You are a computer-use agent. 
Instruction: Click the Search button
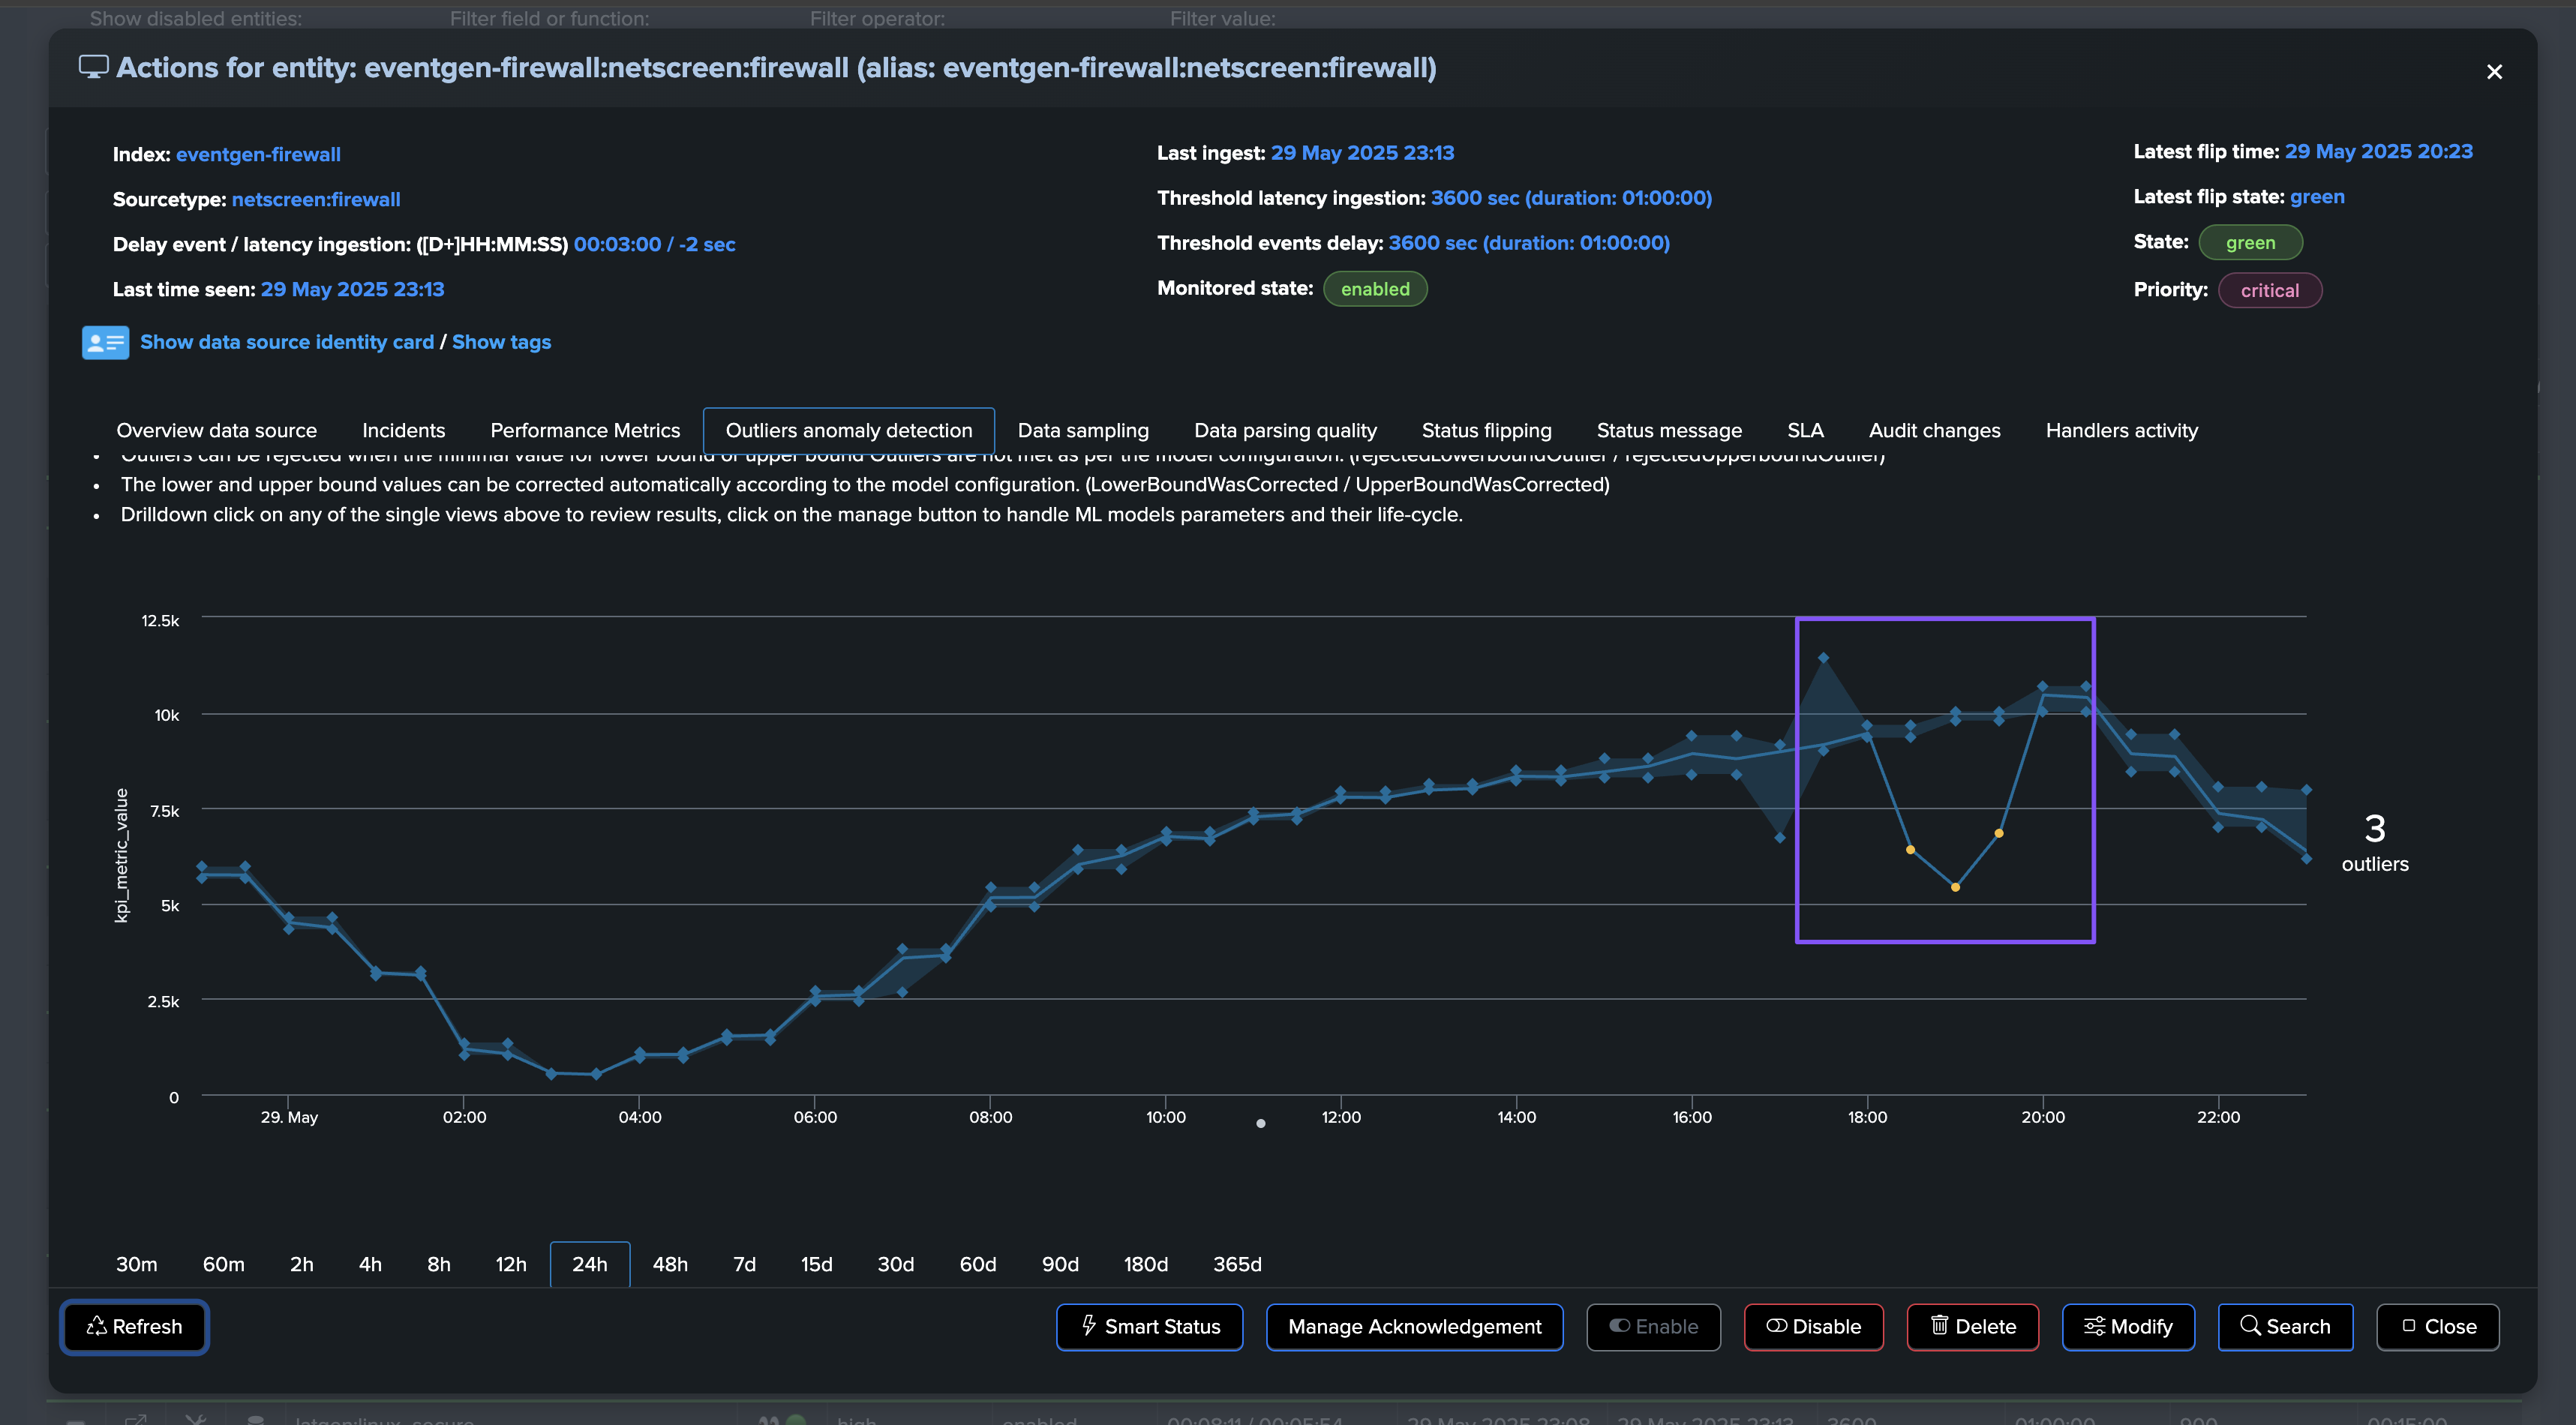[x=2284, y=1326]
